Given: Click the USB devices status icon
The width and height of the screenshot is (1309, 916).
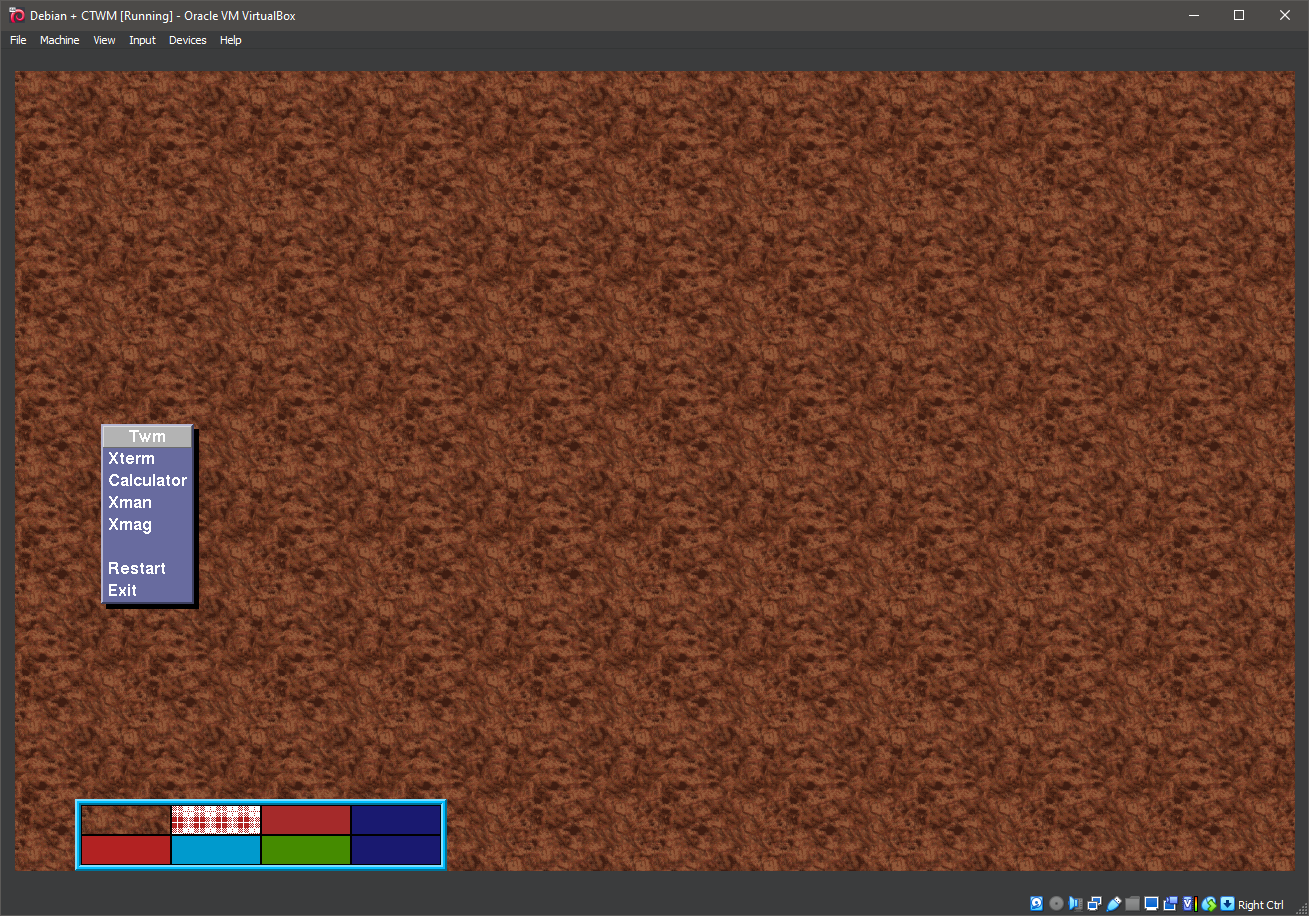Looking at the screenshot, I should [1113, 904].
